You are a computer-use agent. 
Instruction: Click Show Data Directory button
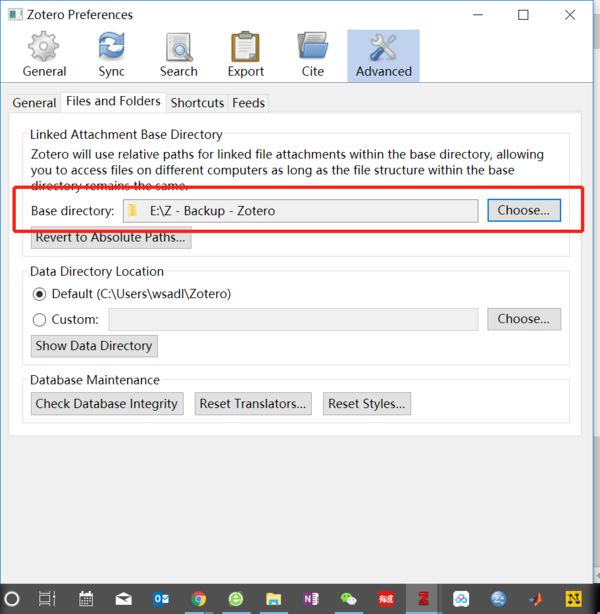94,346
